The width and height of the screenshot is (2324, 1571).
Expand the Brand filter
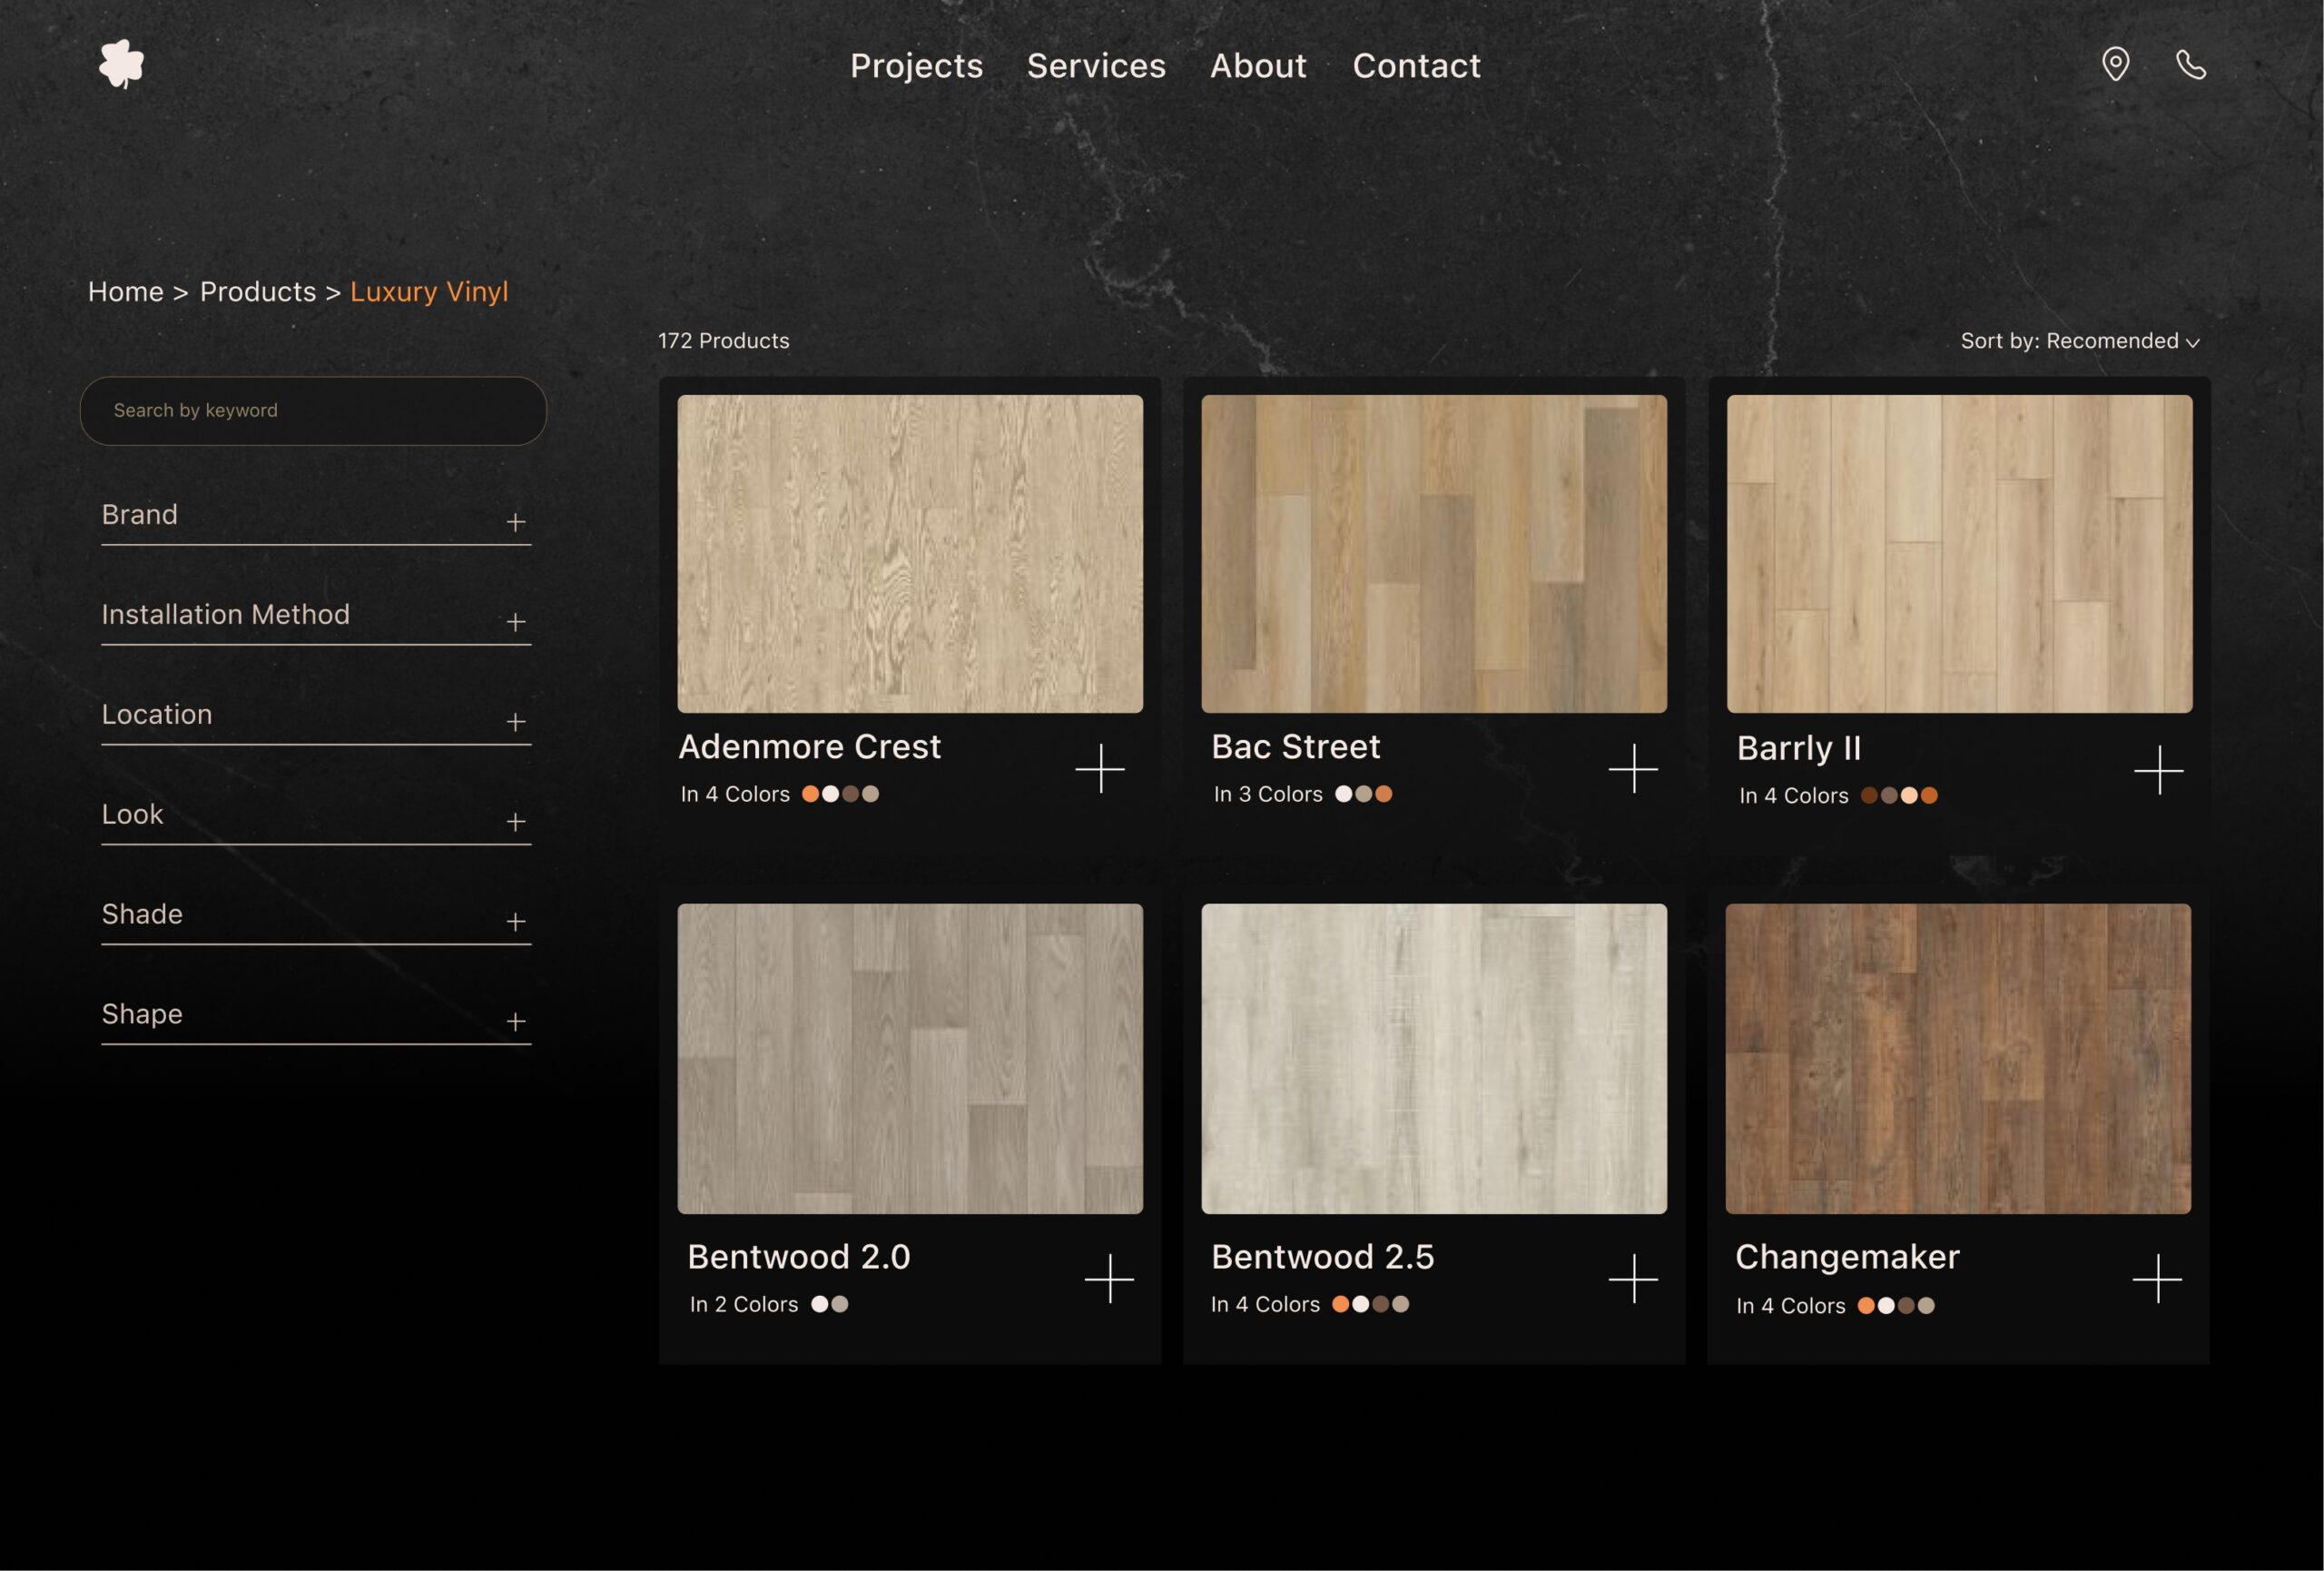tap(515, 522)
